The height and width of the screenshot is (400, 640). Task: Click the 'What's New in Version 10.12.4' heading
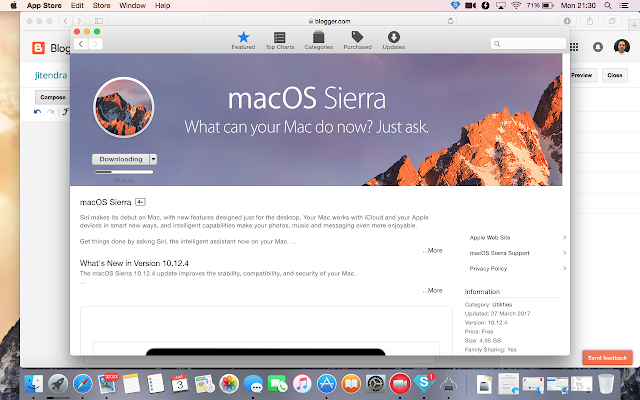(x=134, y=263)
